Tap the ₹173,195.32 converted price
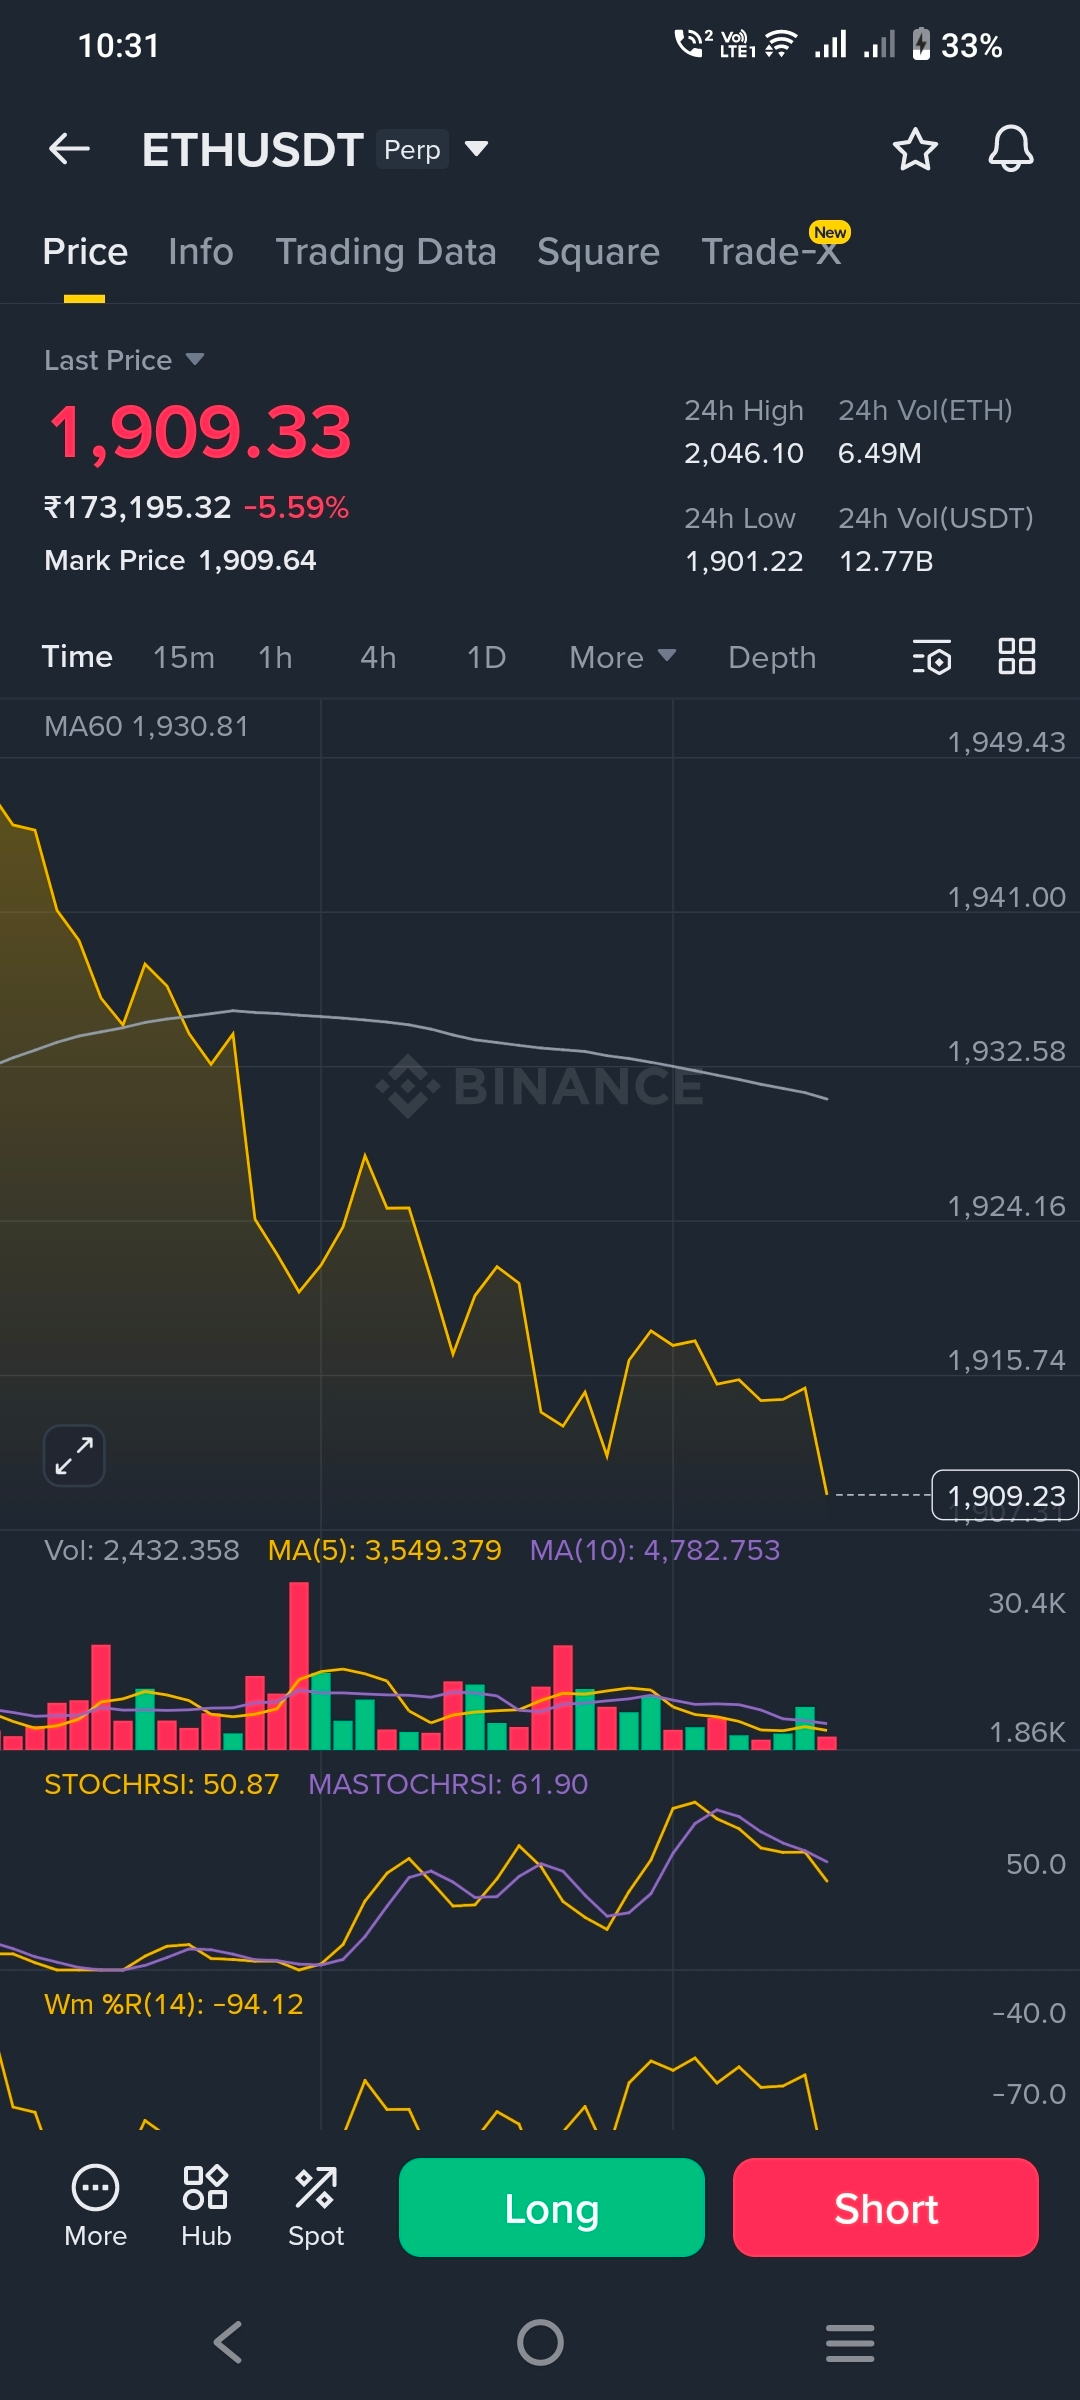Image resolution: width=1080 pixels, height=2400 pixels. click(138, 507)
